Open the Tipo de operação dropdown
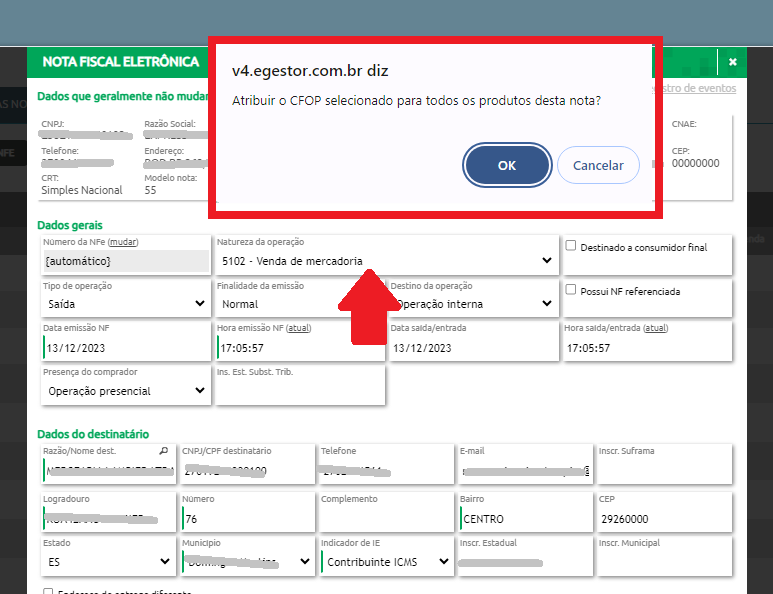 pos(126,304)
